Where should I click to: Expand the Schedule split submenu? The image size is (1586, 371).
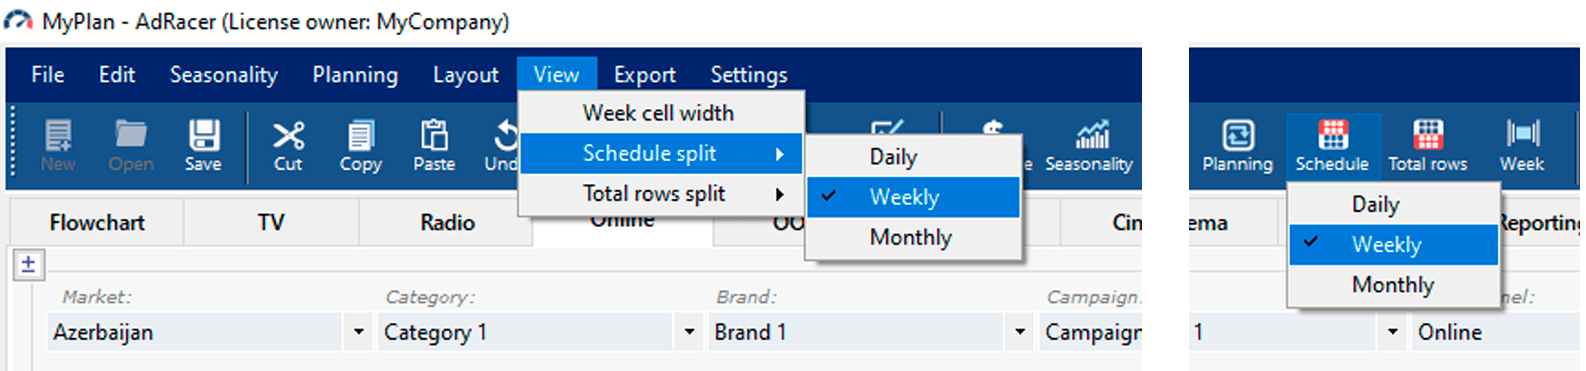tap(660, 153)
